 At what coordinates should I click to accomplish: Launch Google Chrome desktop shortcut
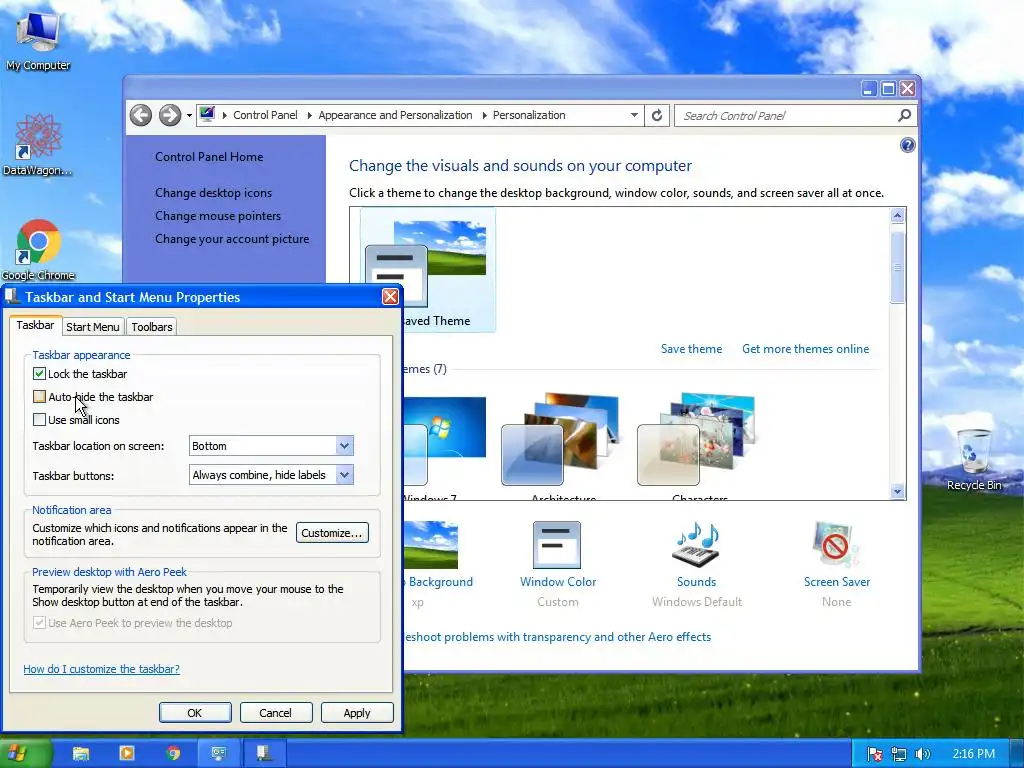coord(38,249)
